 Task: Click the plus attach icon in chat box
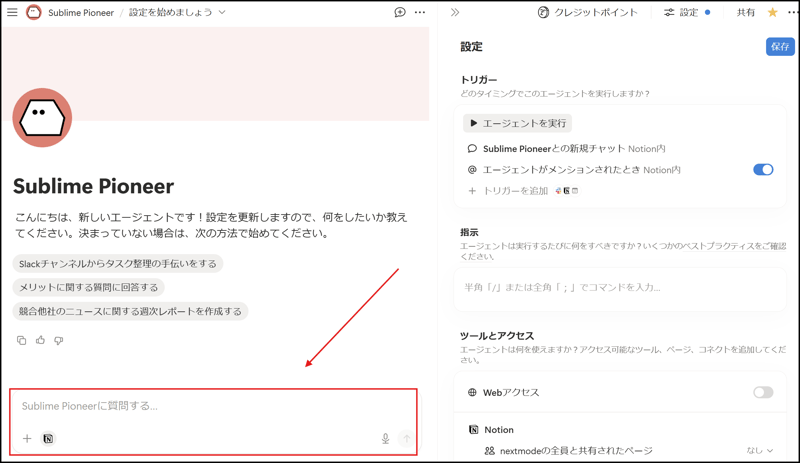[27, 438]
